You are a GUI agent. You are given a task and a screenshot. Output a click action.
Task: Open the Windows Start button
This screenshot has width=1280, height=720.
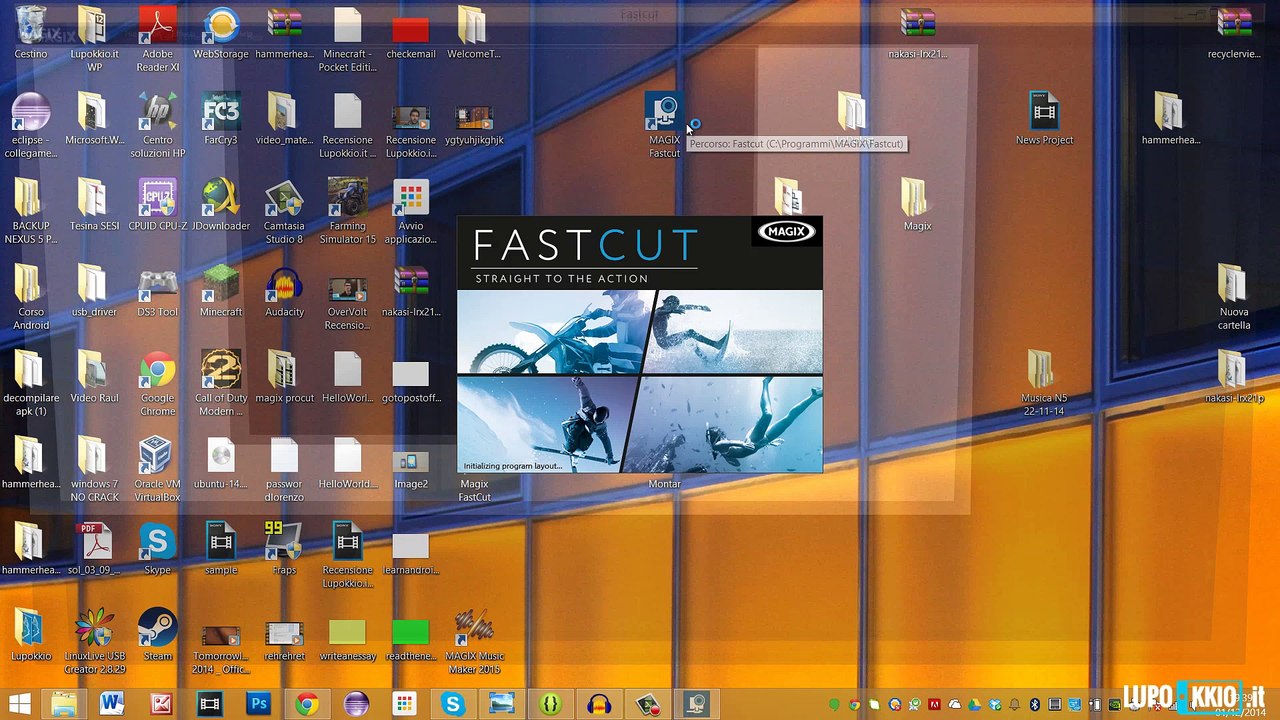coord(19,704)
